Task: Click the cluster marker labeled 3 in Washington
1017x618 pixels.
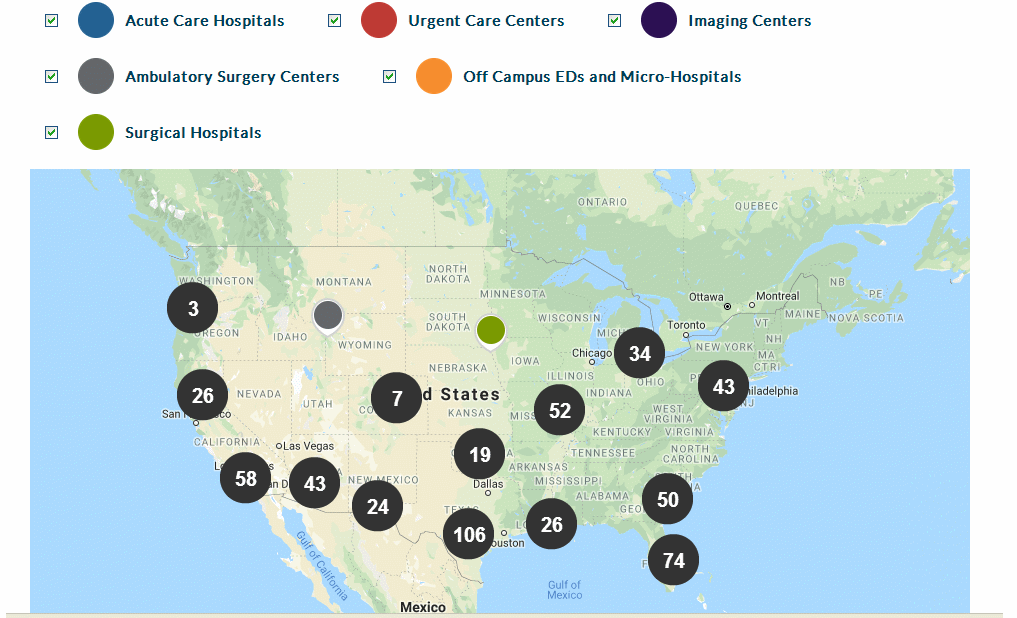Action: [193, 308]
